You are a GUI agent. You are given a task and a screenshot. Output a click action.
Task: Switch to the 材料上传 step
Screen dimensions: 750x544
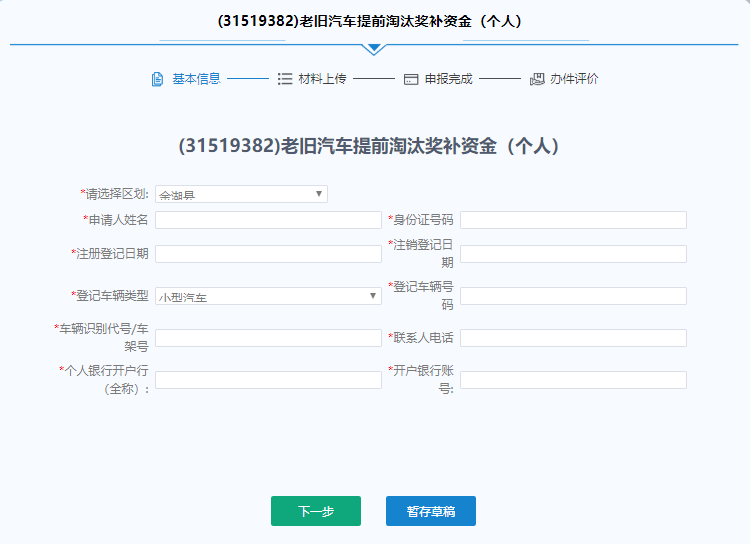tap(322, 79)
